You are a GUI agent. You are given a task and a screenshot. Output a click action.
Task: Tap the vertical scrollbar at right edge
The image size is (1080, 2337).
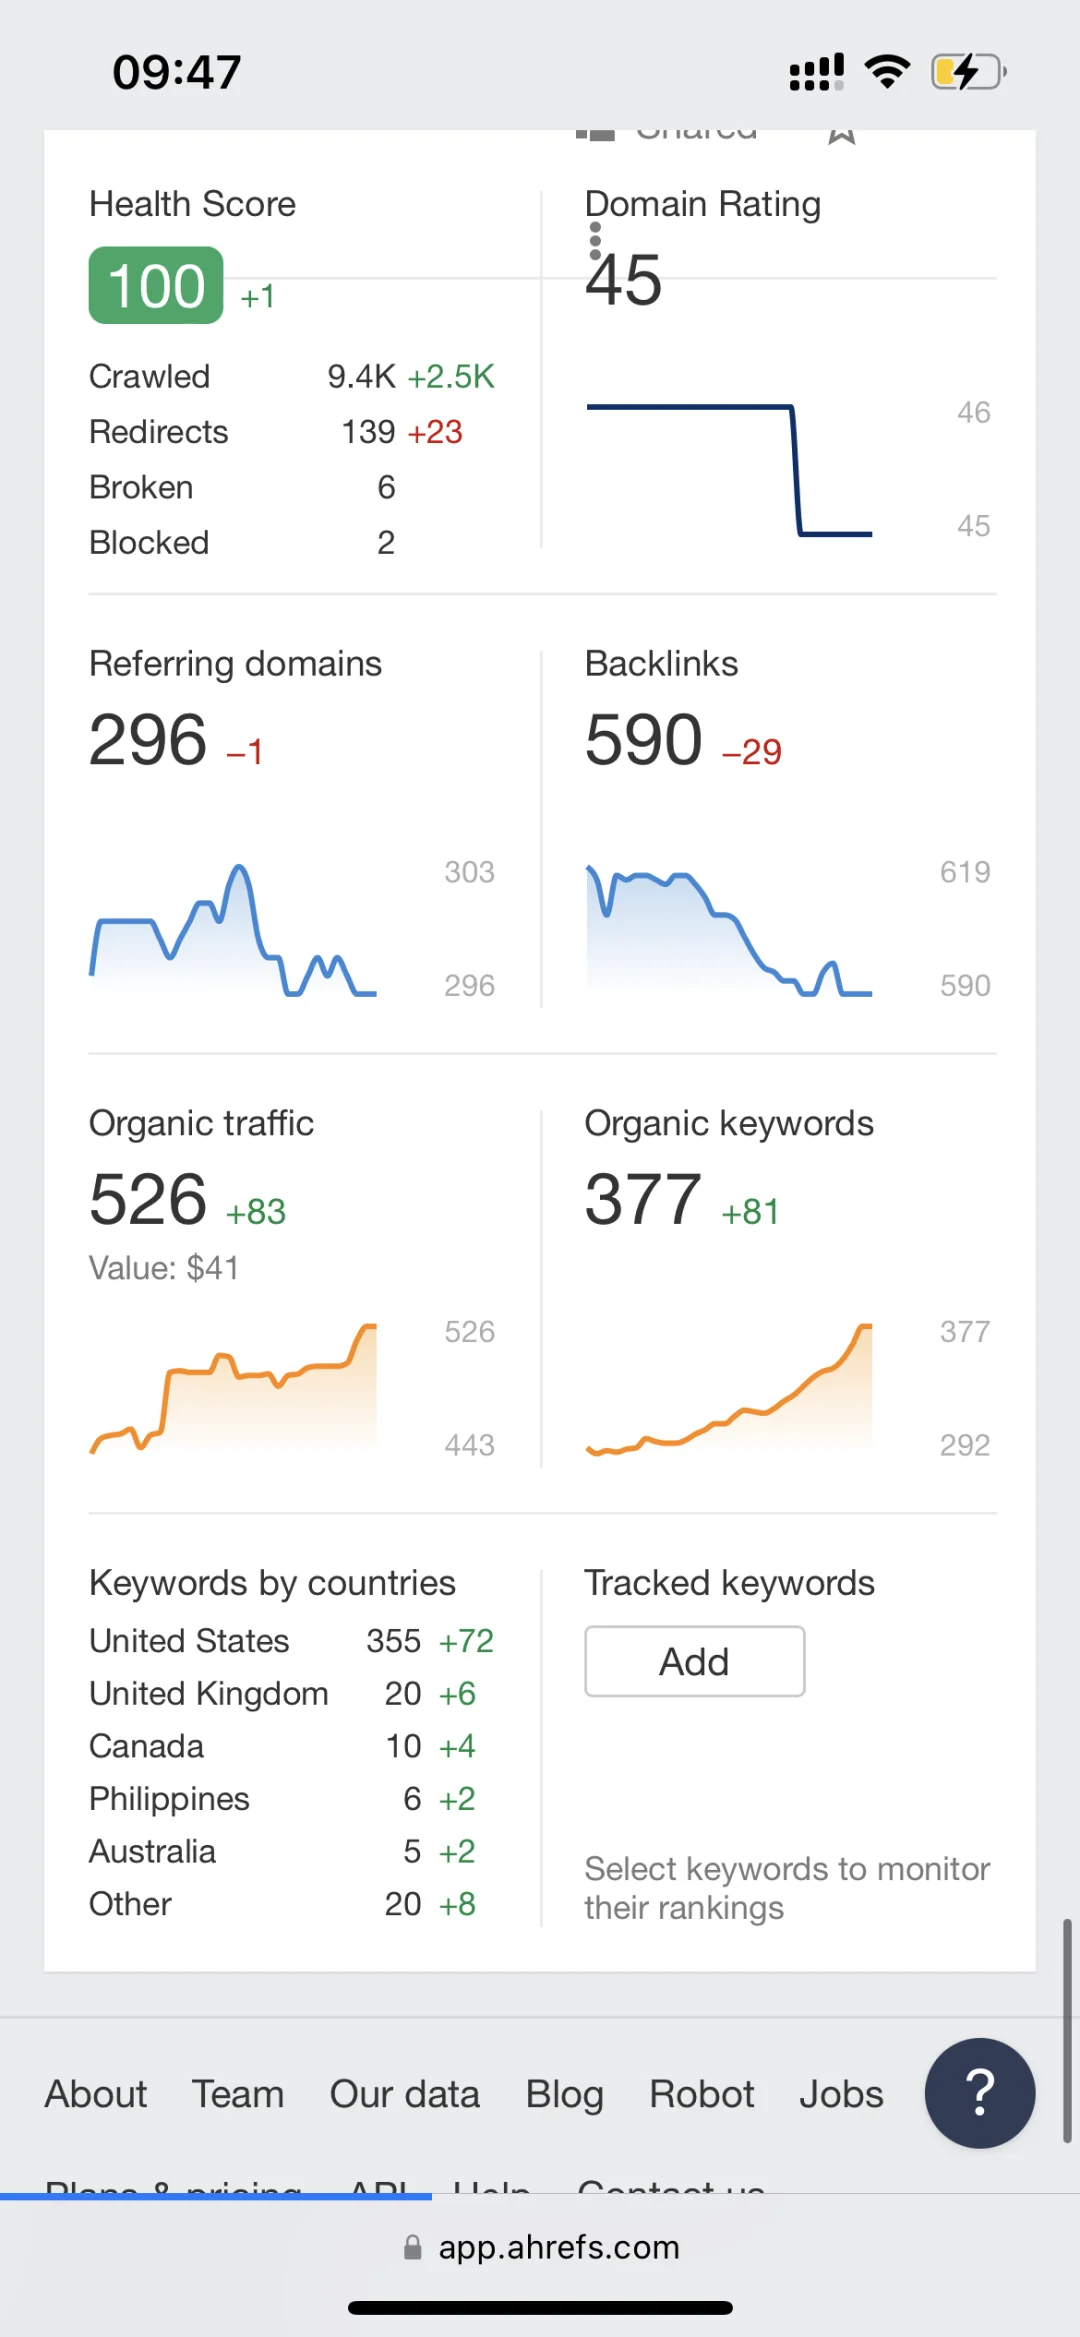[x=1067, y=2030]
